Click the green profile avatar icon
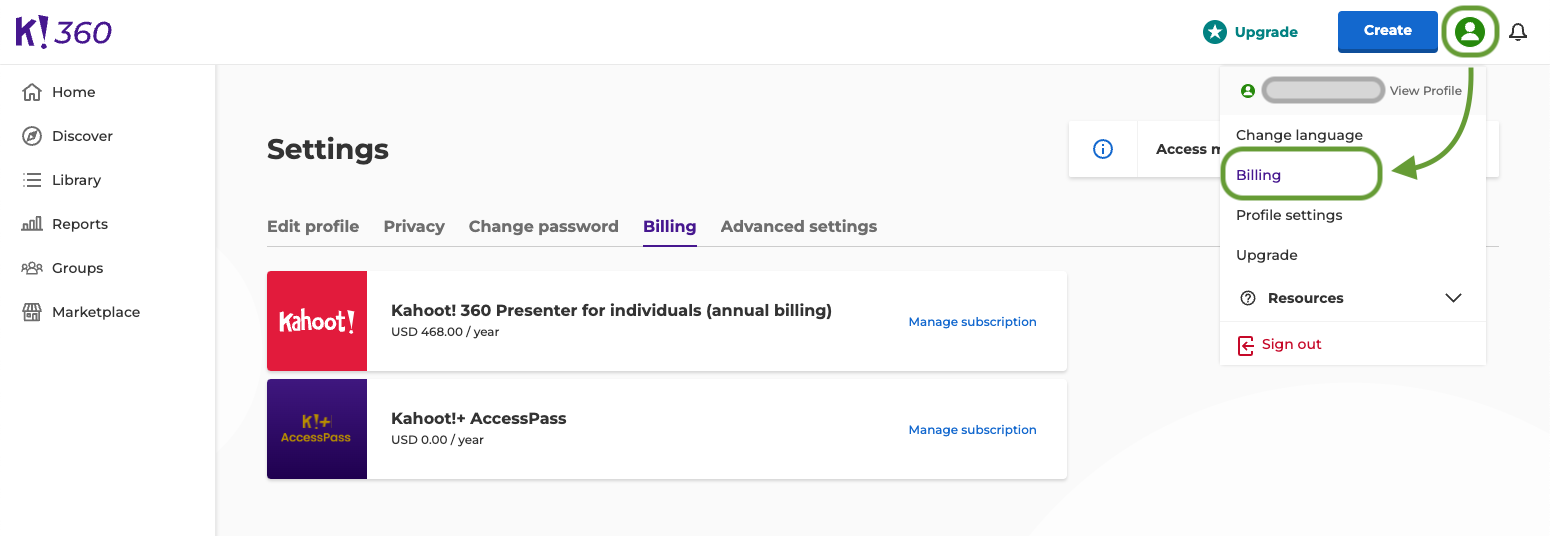1550x536 pixels. [x=1469, y=32]
